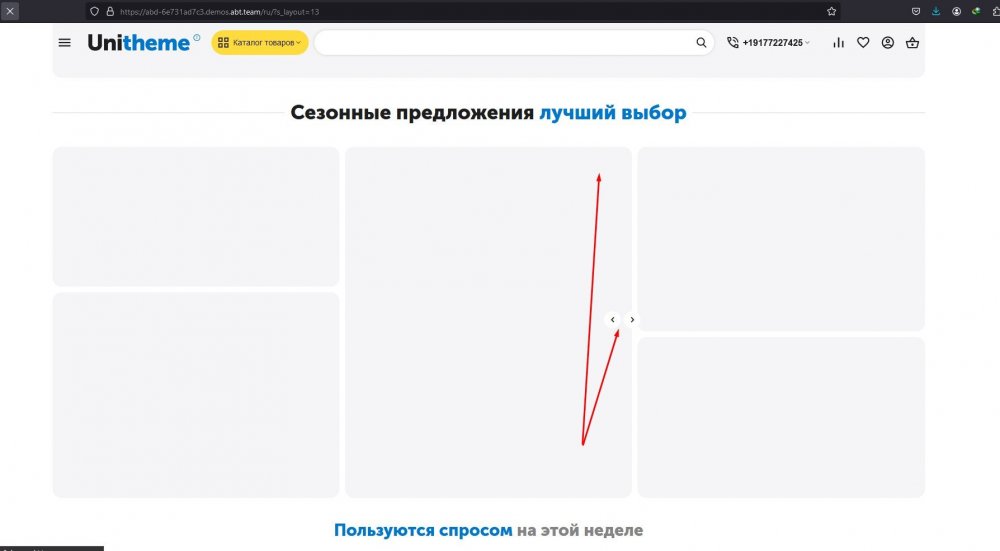
Task: Open the Firefox account icon in toolbar
Action: (956, 11)
